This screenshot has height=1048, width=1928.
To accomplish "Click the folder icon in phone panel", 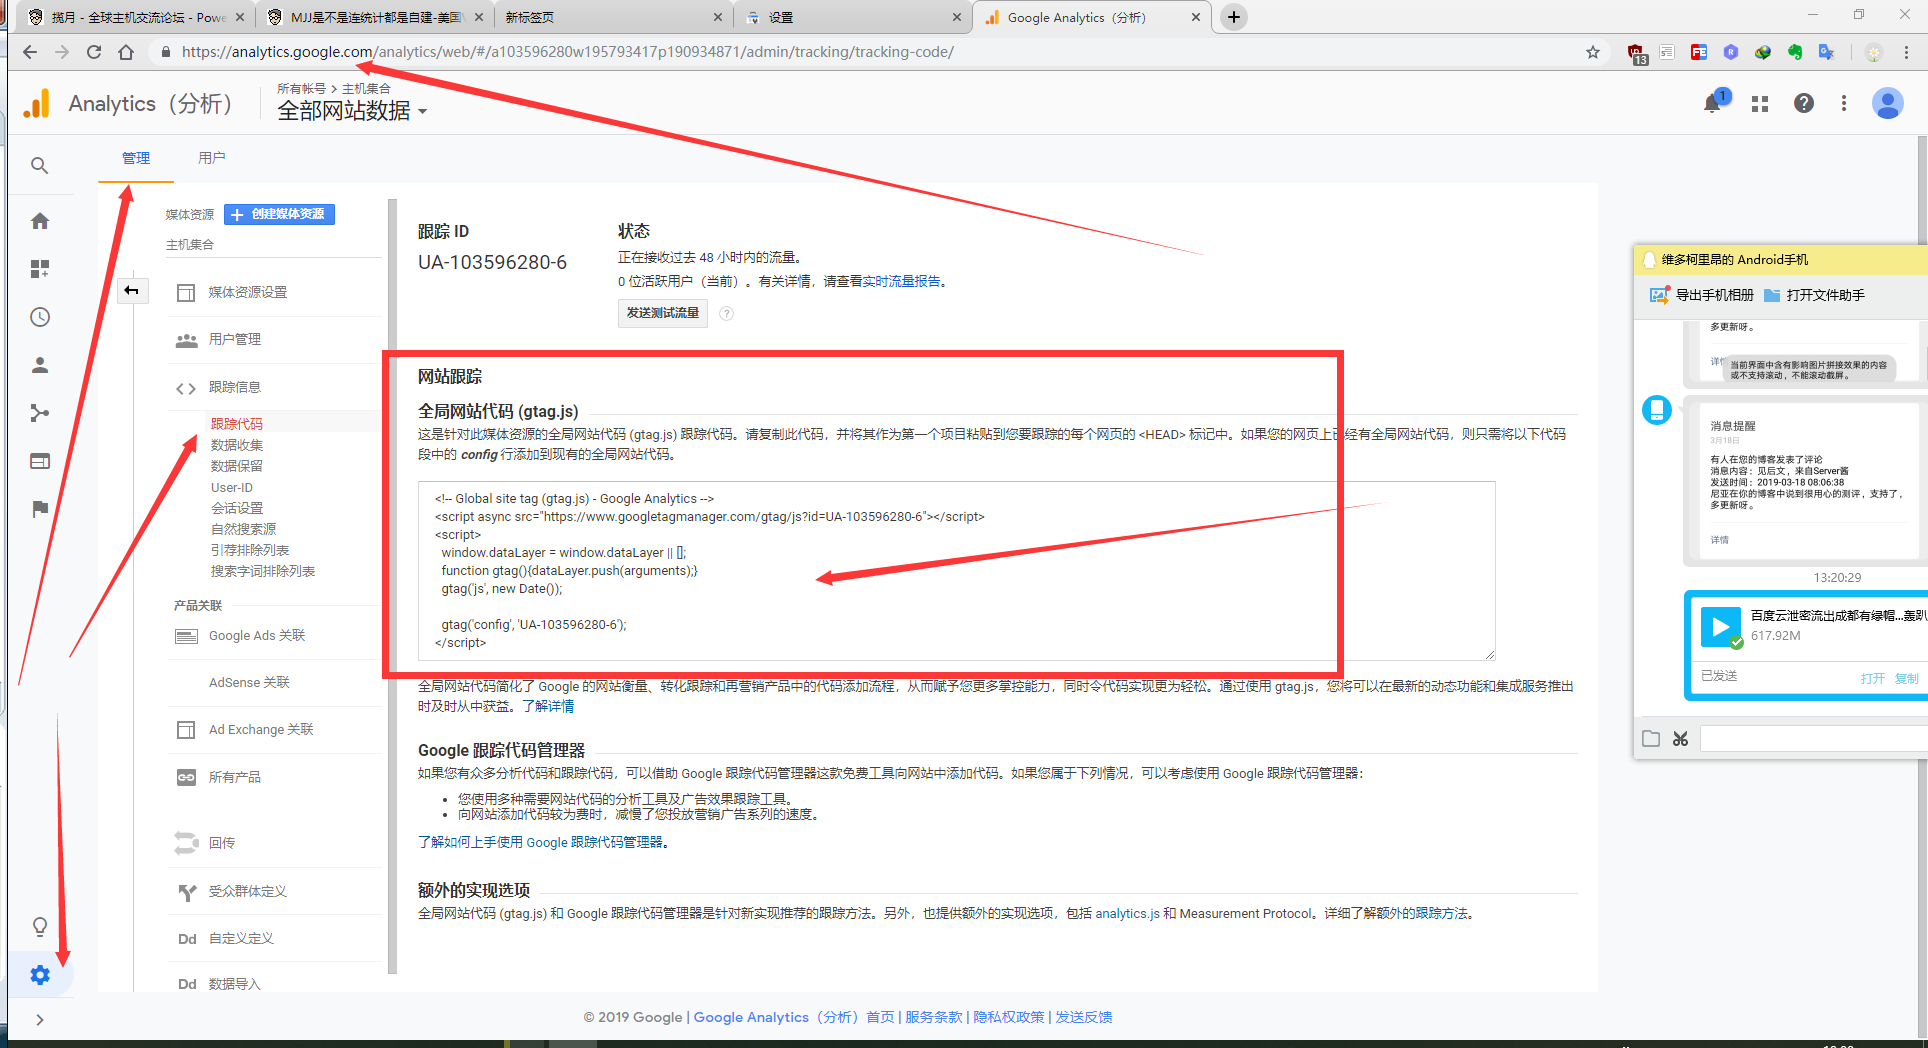I will point(1651,739).
